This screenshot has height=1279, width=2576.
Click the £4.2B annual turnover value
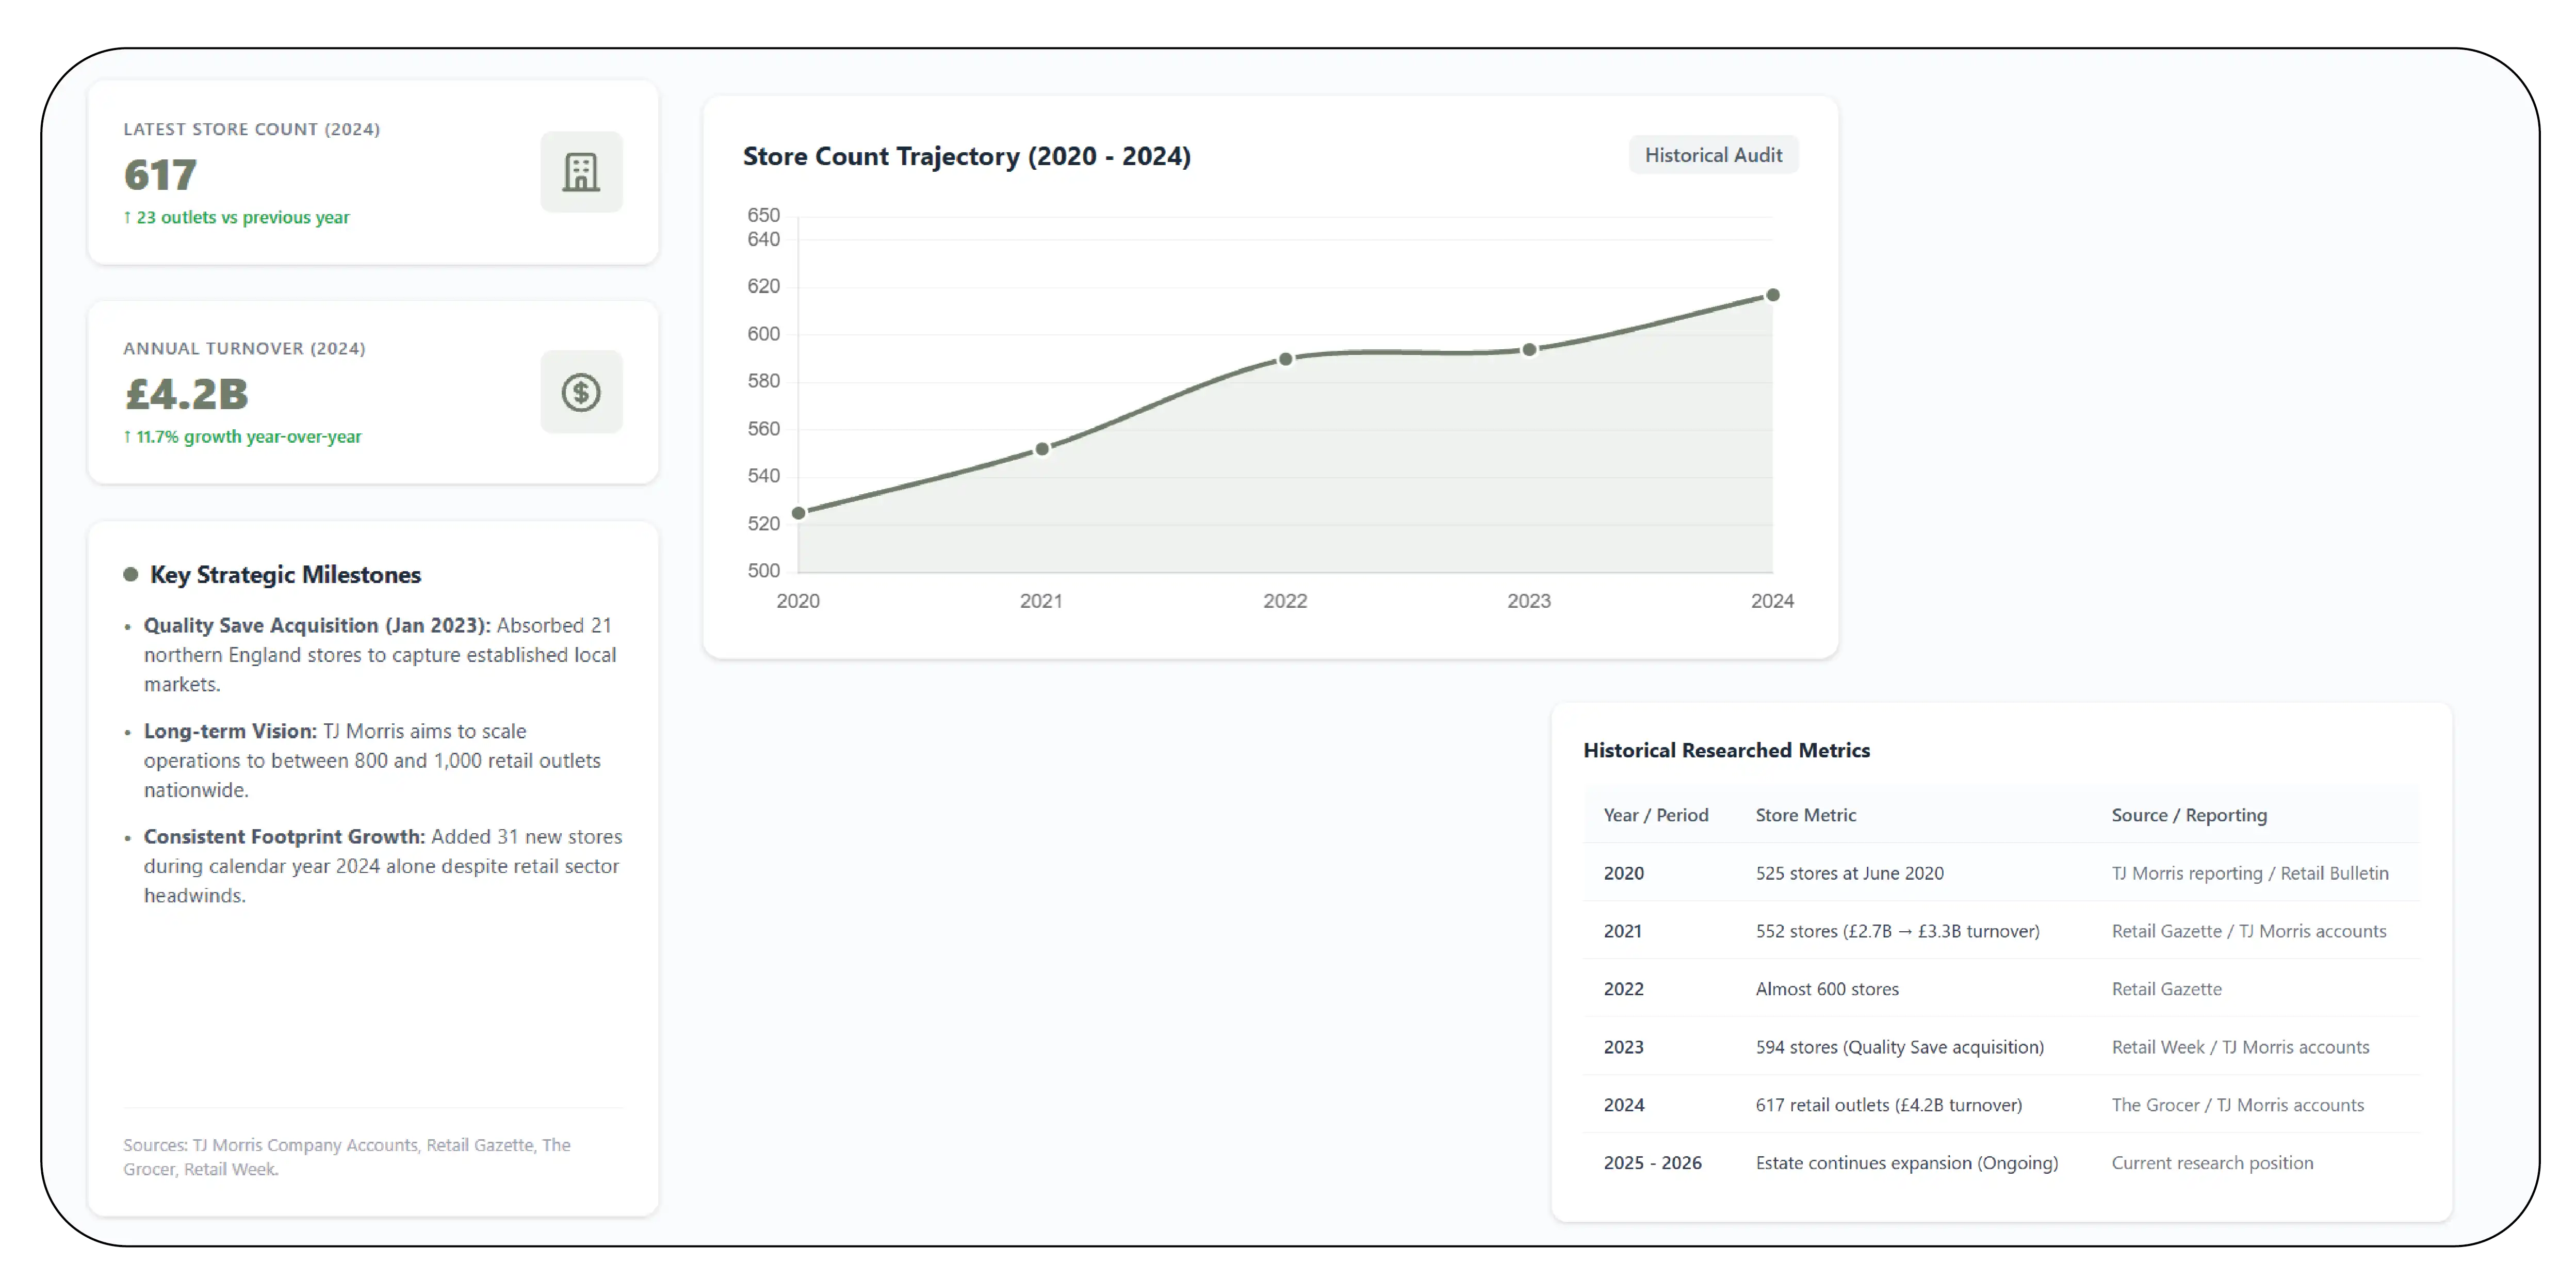point(186,394)
